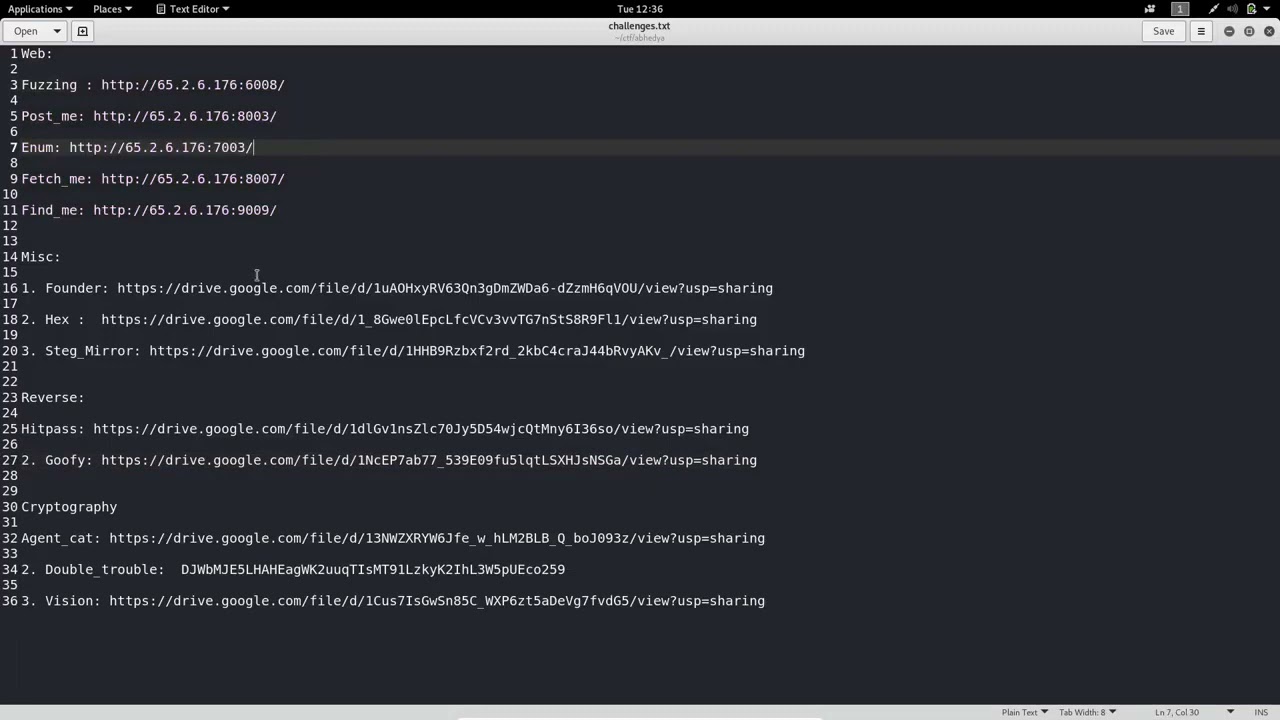Click the Double_trouble cipher string
Image resolution: width=1280 pixels, height=720 pixels.
pos(373,569)
